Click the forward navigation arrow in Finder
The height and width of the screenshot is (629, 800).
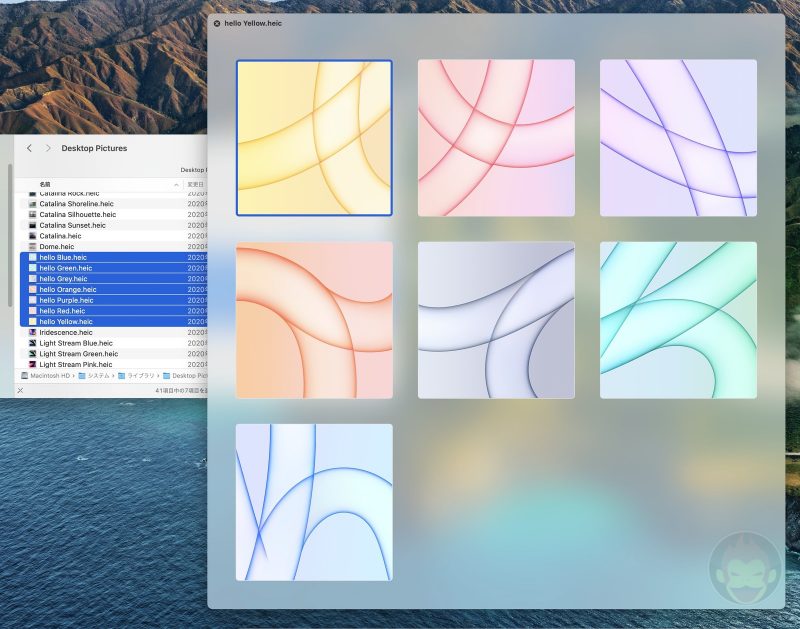point(47,148)
